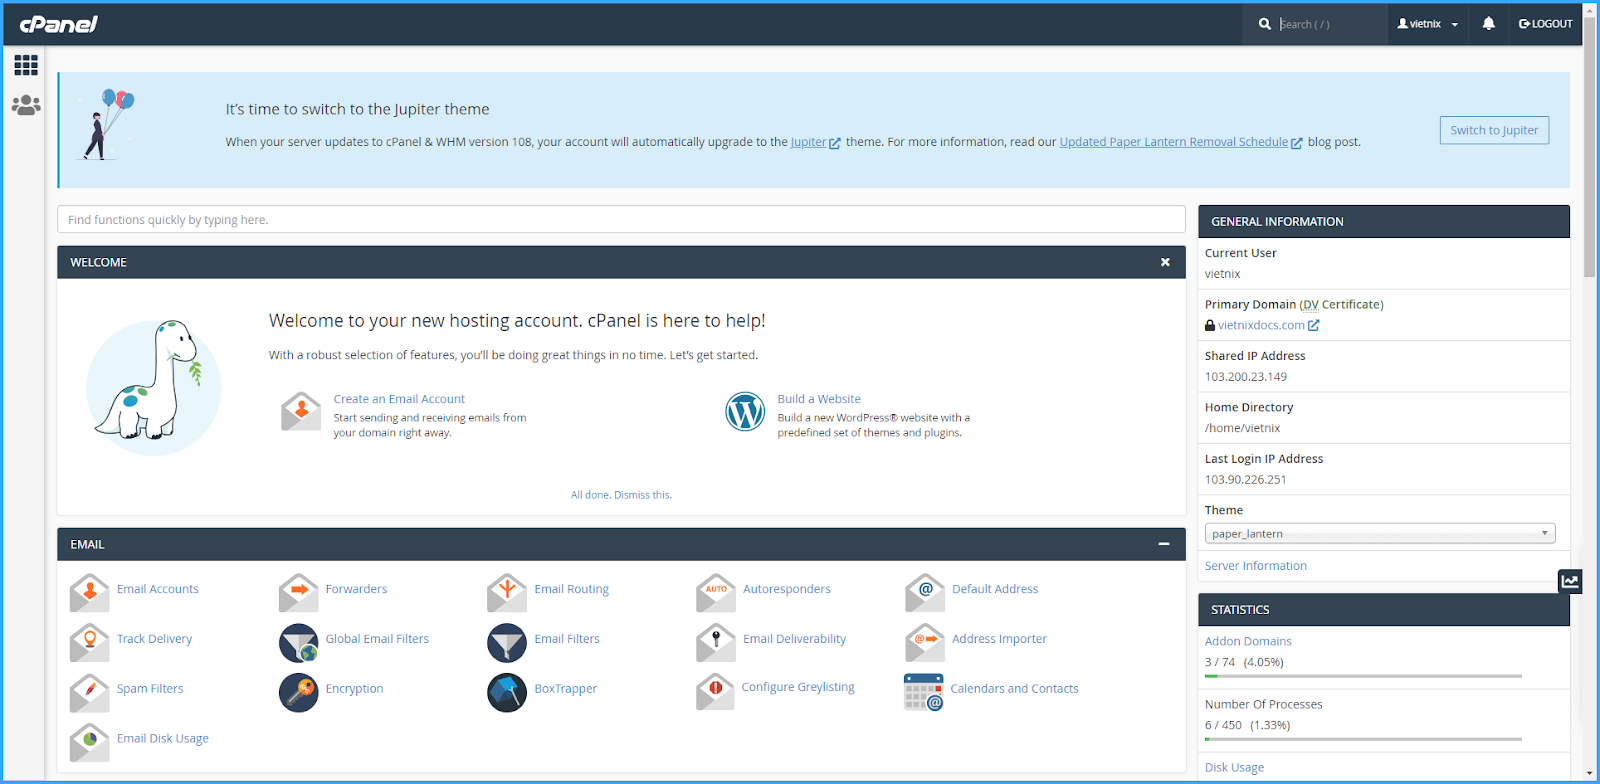This screenshot has height=784, width=1600.
Task: Click the Shared IP Address value 103.200.23.149
Action: (x=1246, y=377)
